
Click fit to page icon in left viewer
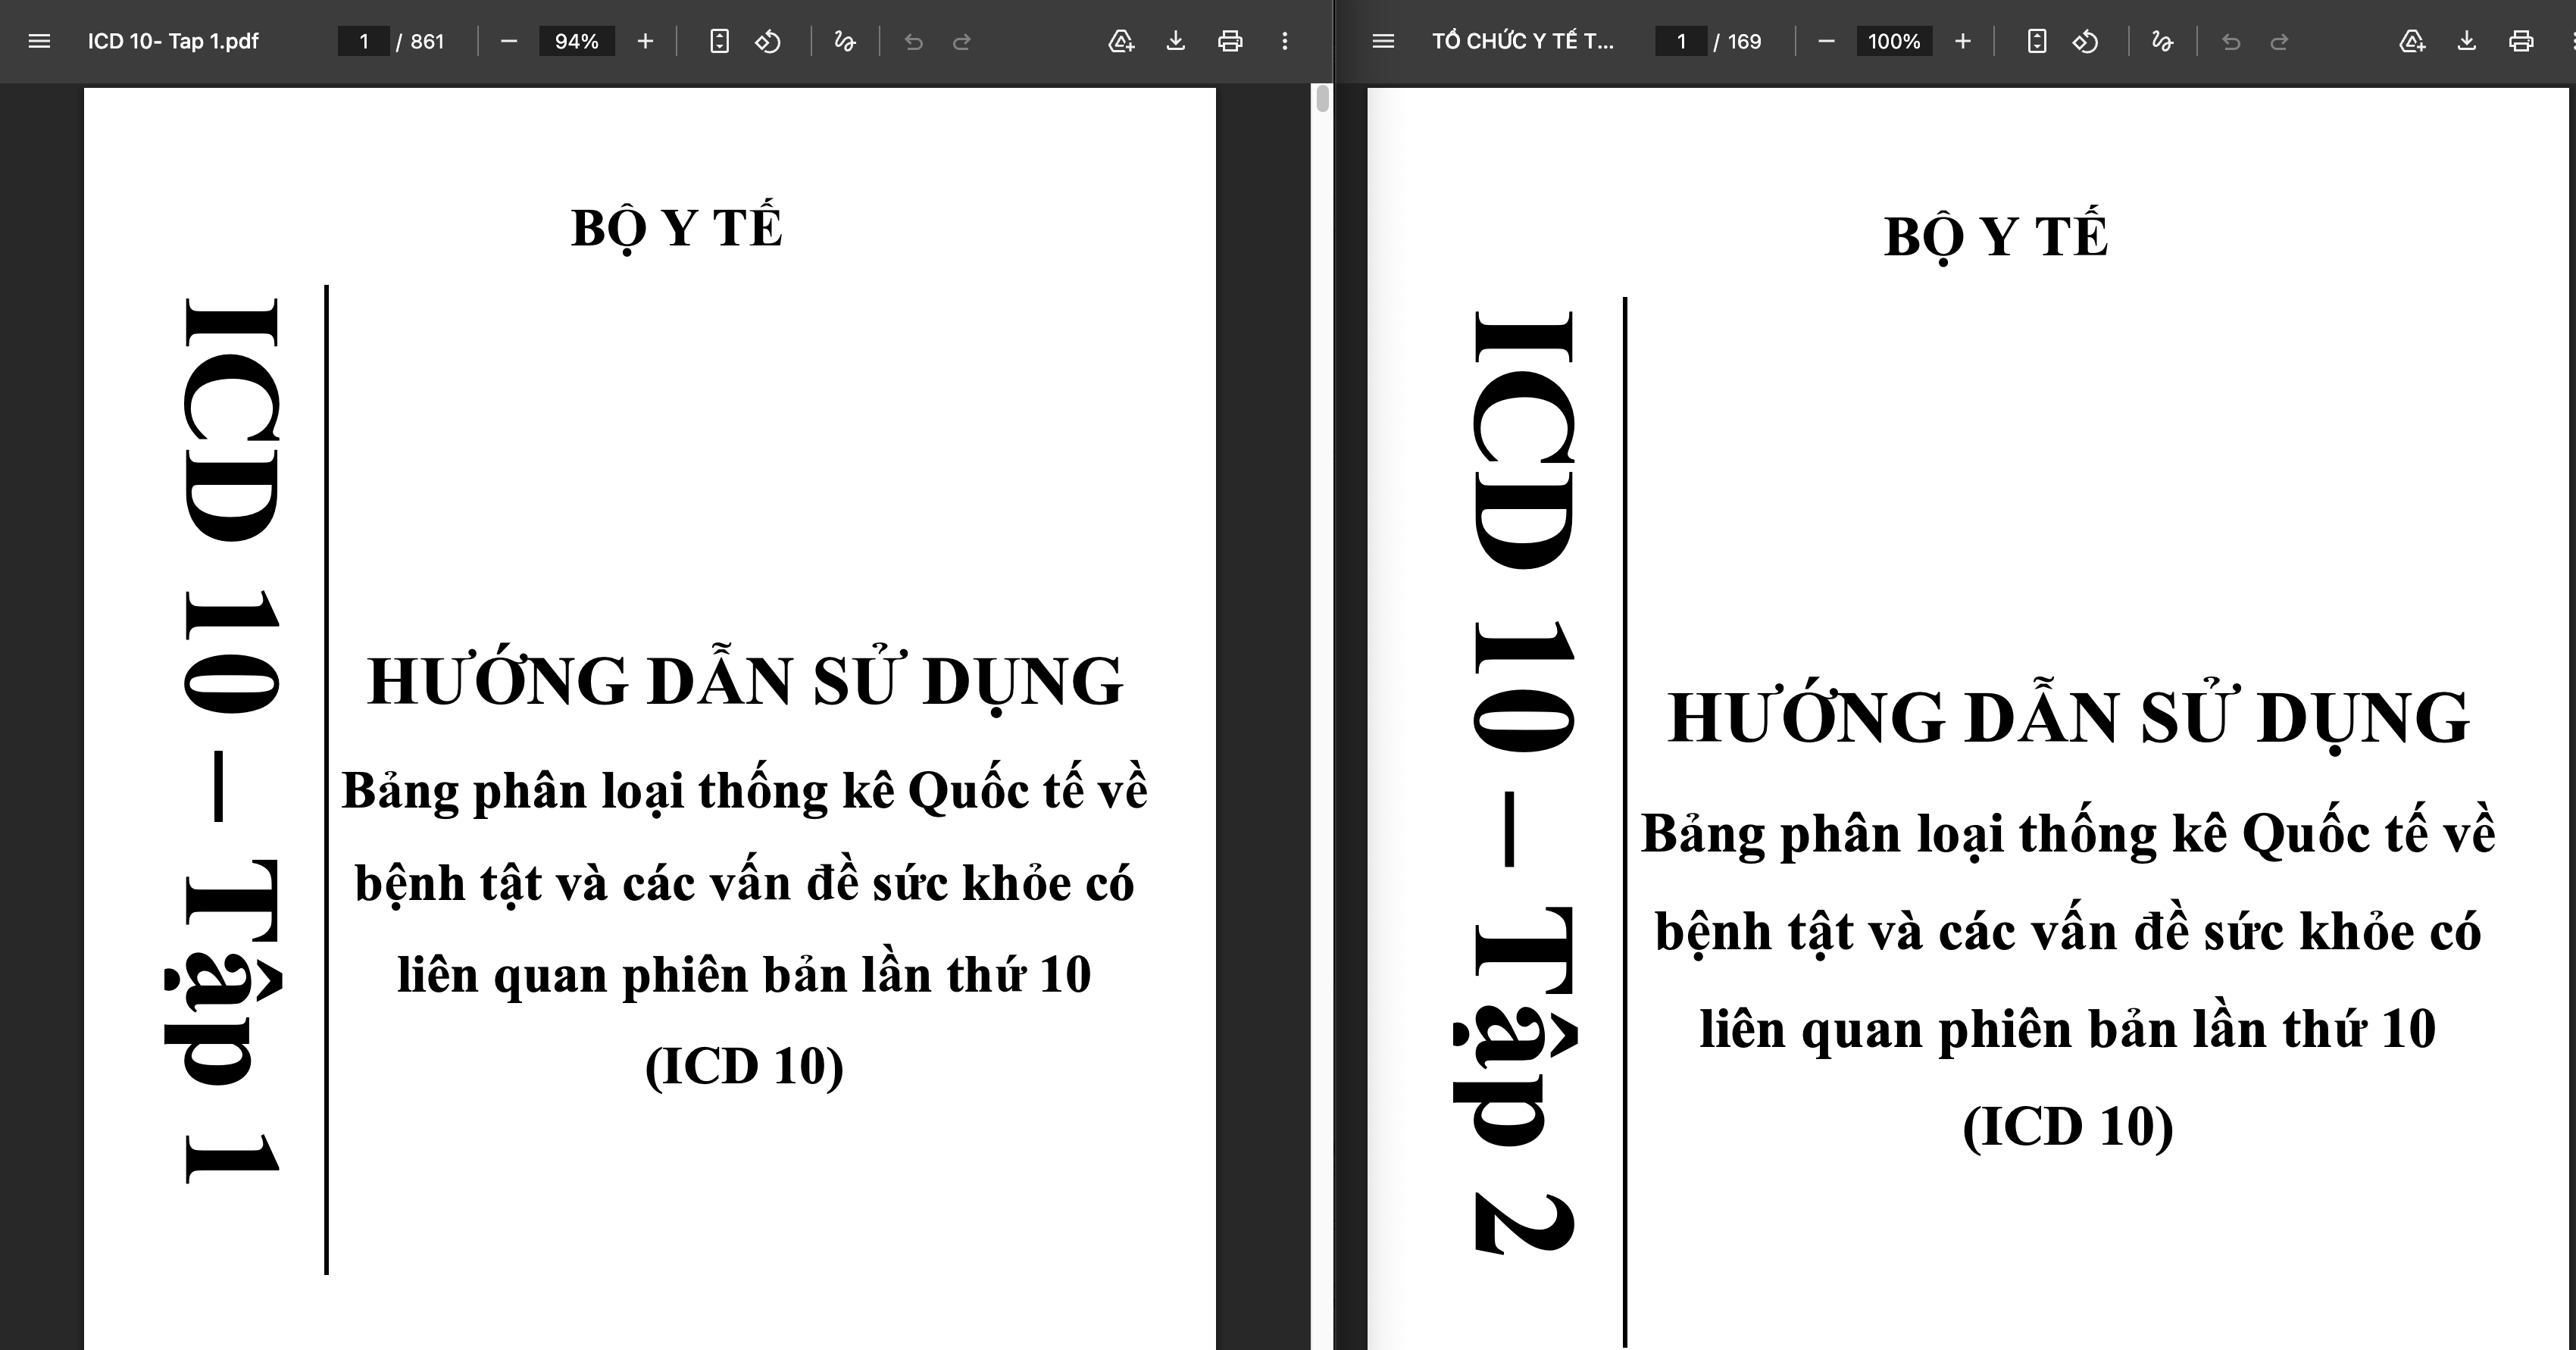[x=719, y=41]
